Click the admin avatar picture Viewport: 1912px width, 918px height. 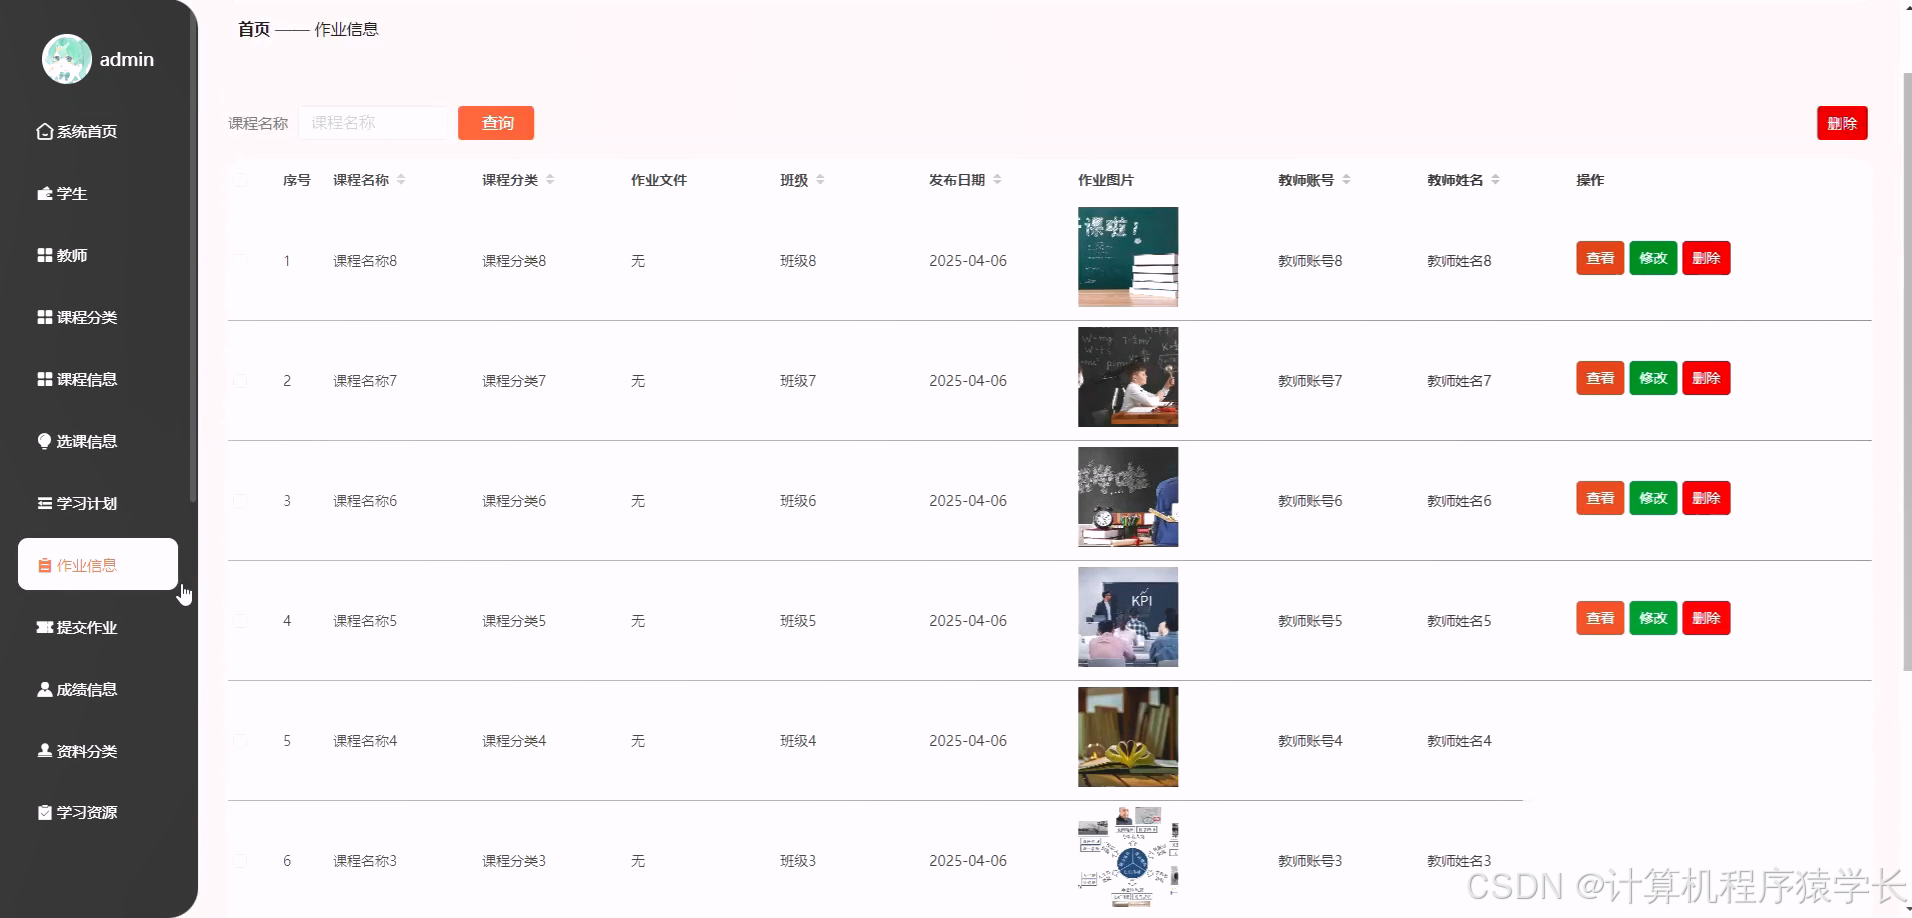(67, 59)
